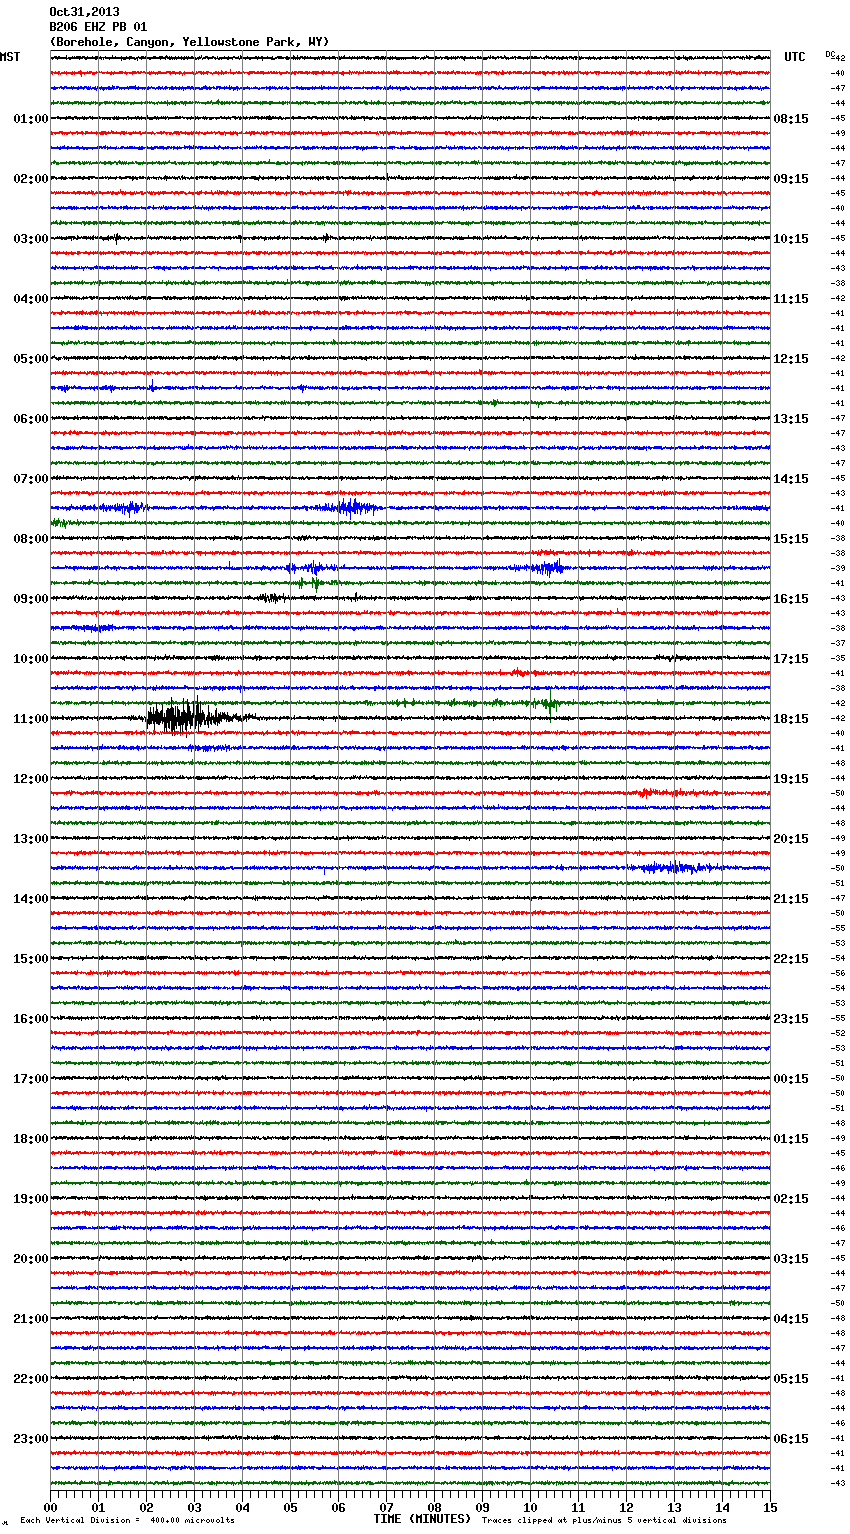Select the 13:00 MST hour label
This screenshot has width=850, height=1534.
tap(30, 839)
